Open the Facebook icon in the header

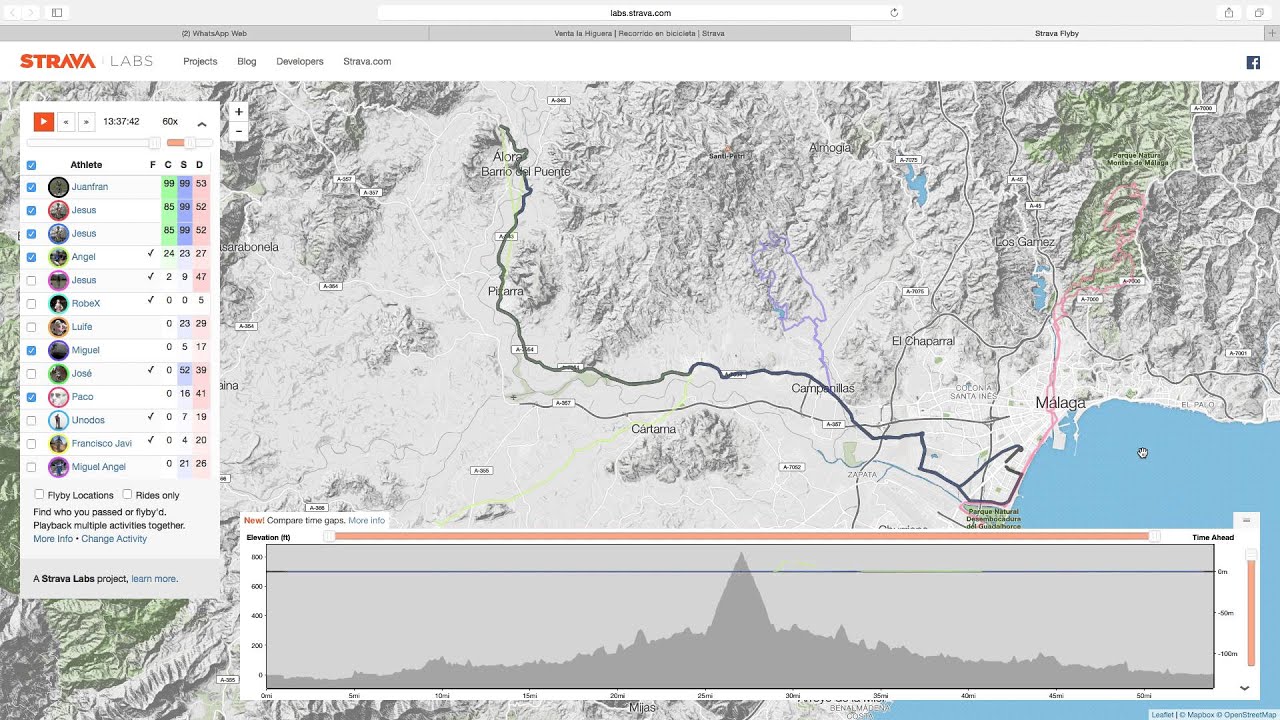[x=1253, y=62]
